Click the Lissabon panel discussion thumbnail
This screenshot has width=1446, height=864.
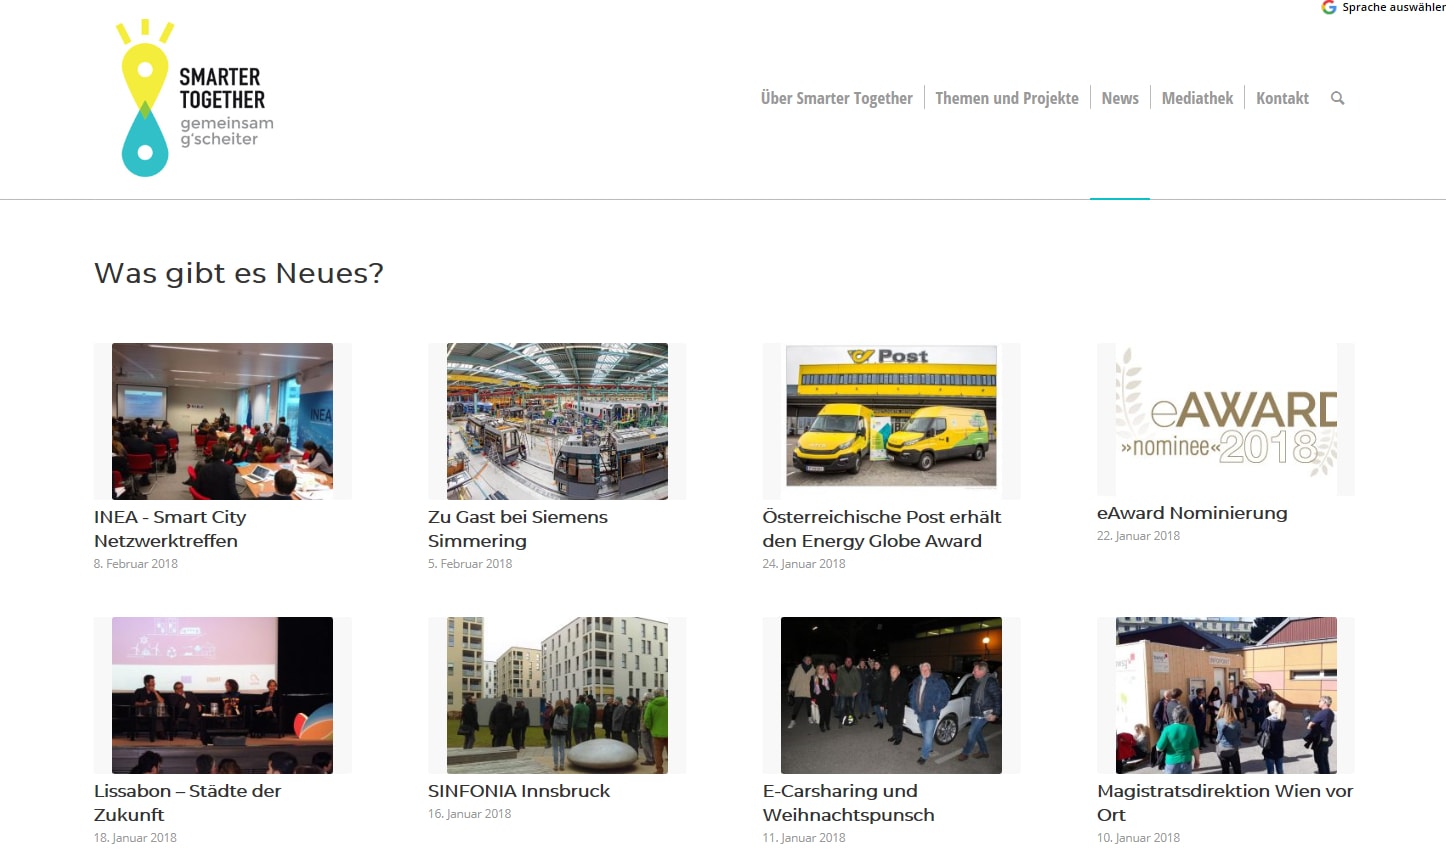(x=222, y=695)
